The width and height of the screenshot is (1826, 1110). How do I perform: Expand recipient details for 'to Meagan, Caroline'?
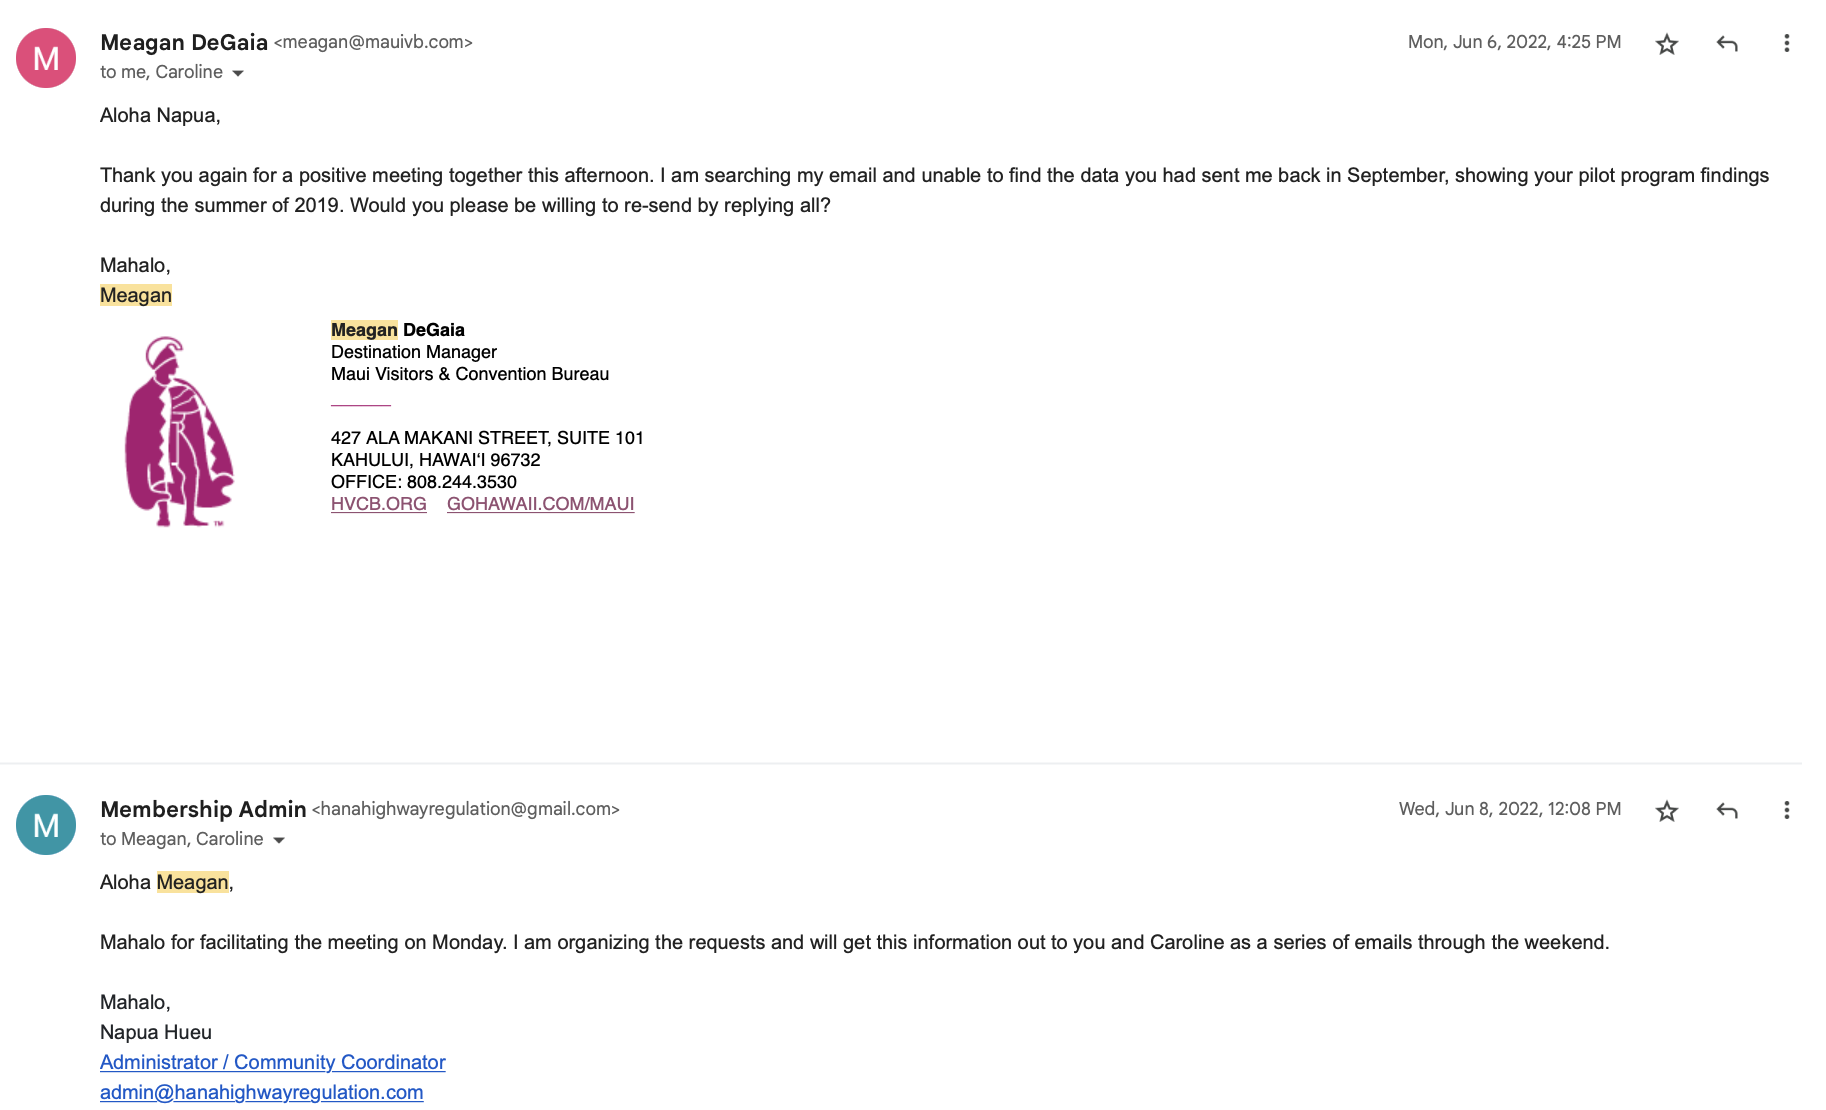tap(279, 840)
